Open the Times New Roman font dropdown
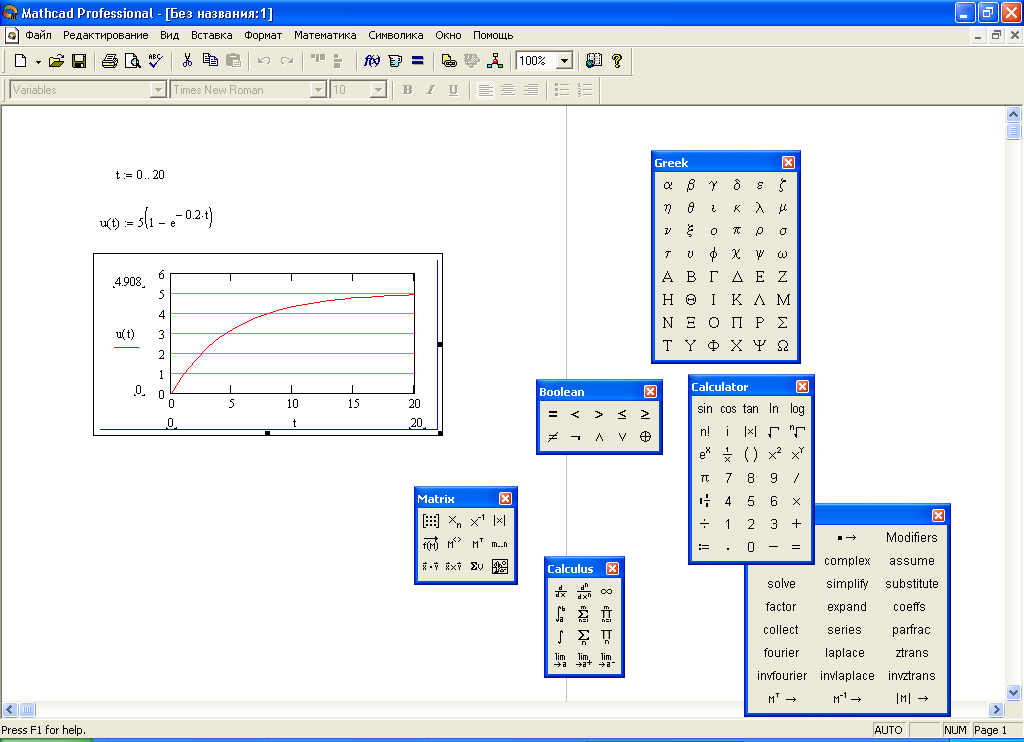The height and width of the screenshot is (742, 1024). [318, 90]
